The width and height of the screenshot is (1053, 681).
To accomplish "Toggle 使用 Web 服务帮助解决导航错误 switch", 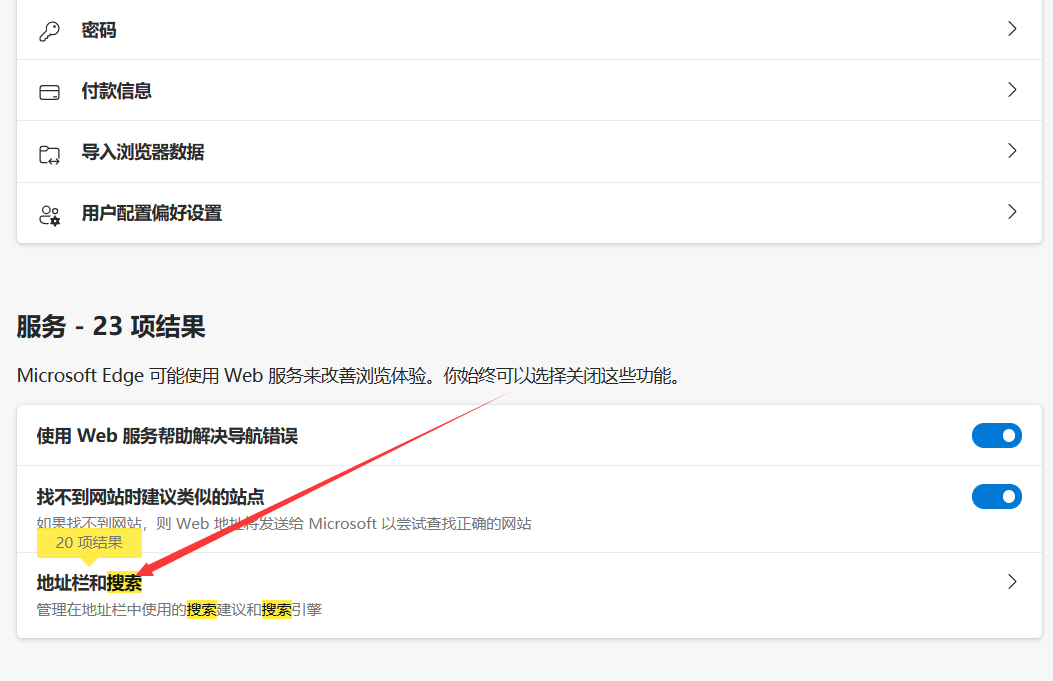I will (997, 435).
